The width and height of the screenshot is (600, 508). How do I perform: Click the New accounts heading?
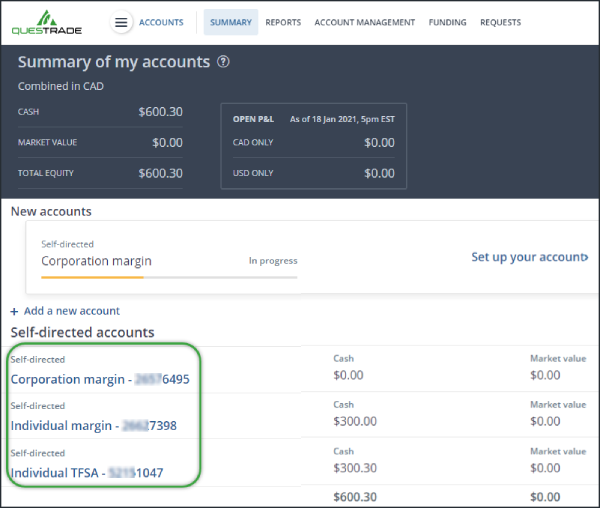[51, 212]
